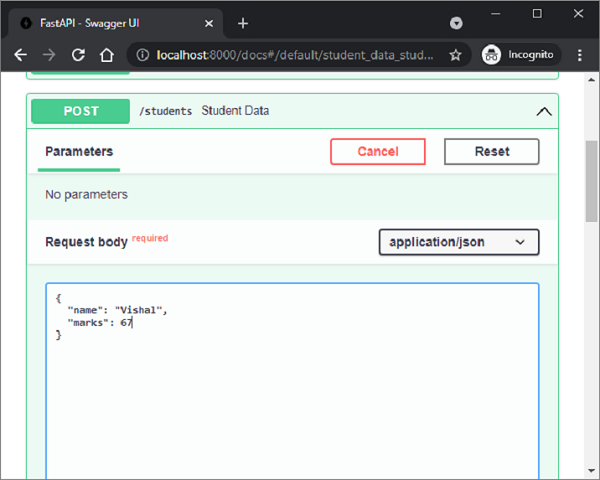Click the tab search dropdown arrow
Screen dimensions: 600x480
pos(456,23)
